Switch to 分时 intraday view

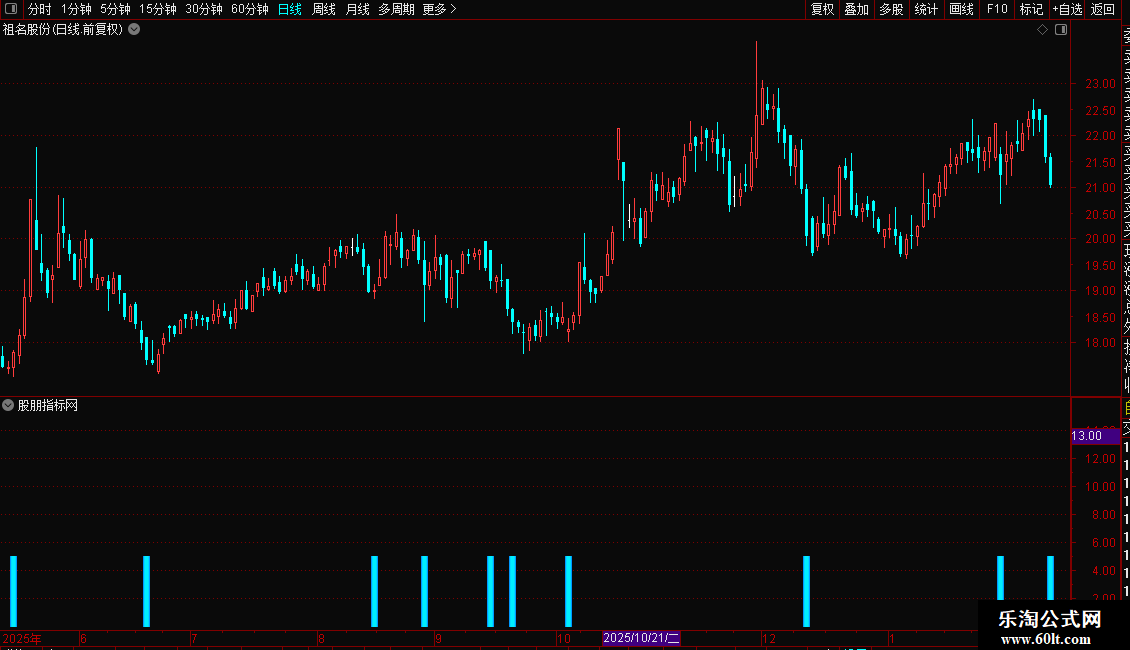(40, 9)
